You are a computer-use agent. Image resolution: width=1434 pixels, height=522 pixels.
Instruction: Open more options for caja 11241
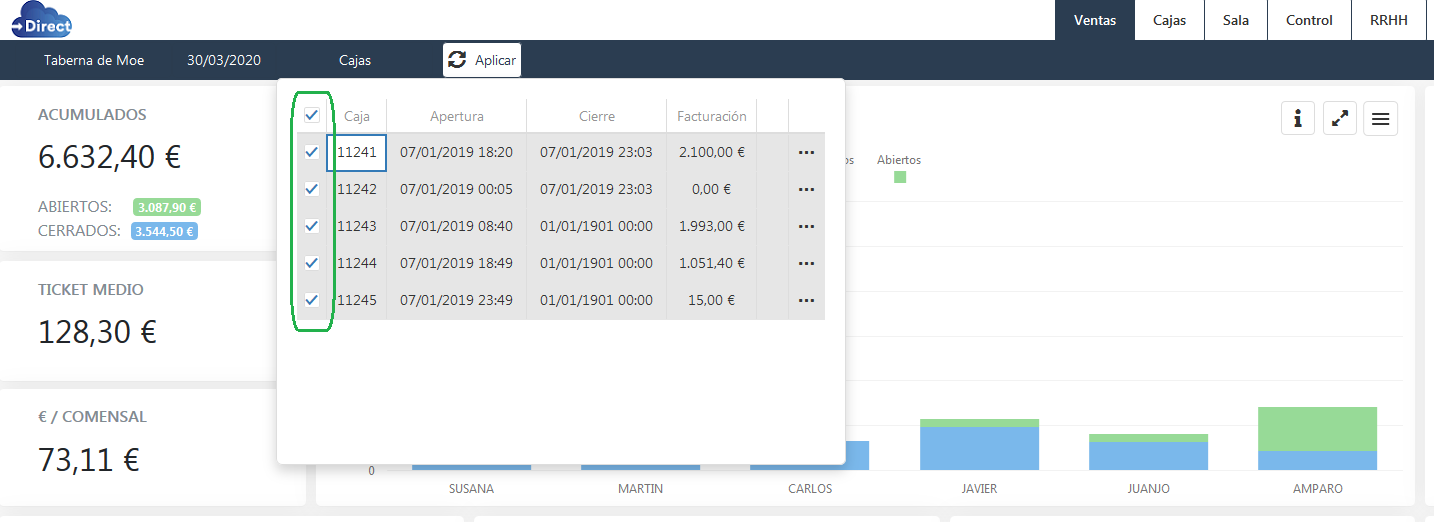tap(806, 153)
